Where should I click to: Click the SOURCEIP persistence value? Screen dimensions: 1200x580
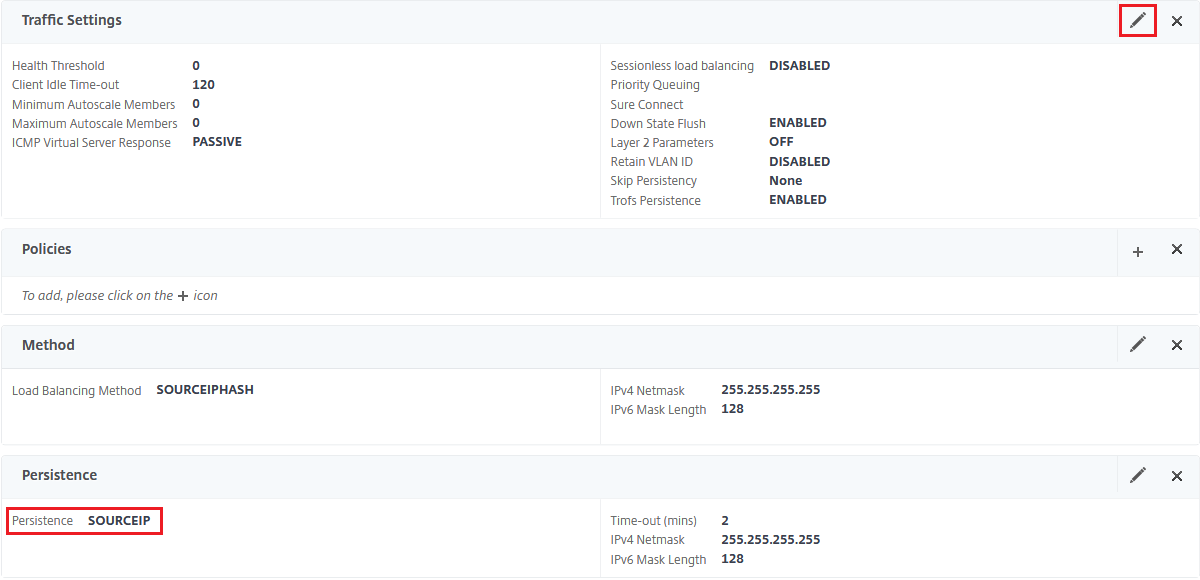119,521
